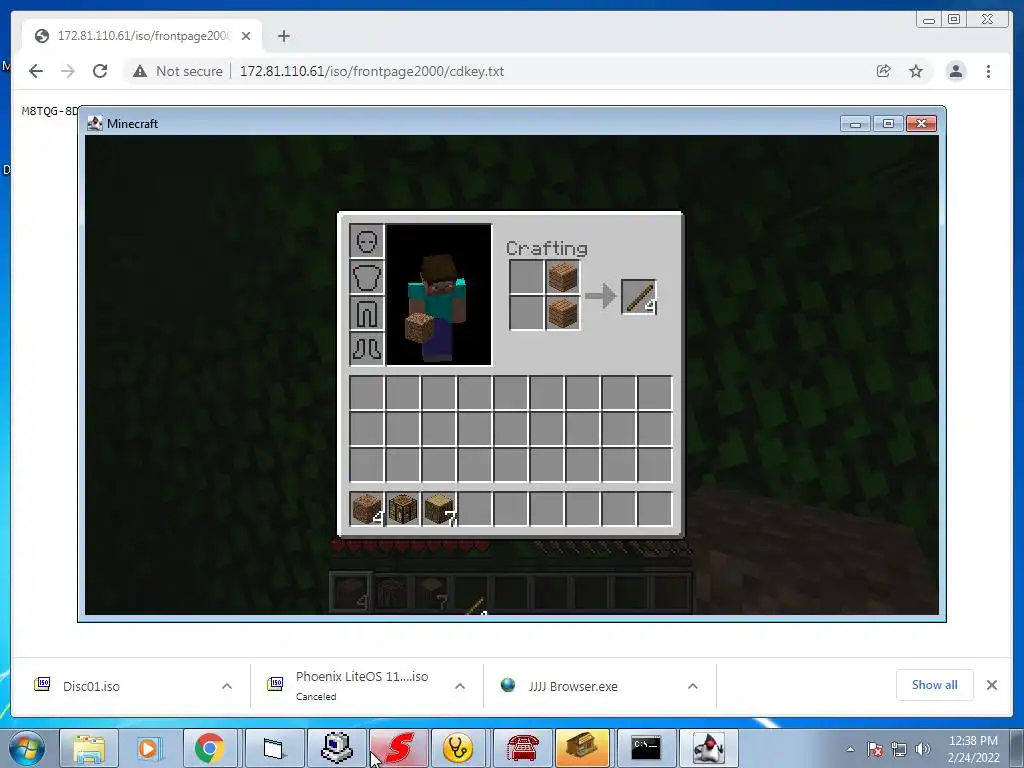Switch to Google Chrome in the taskbar
Viewport: 1024px width, 768px height.
tap(209, 748)
